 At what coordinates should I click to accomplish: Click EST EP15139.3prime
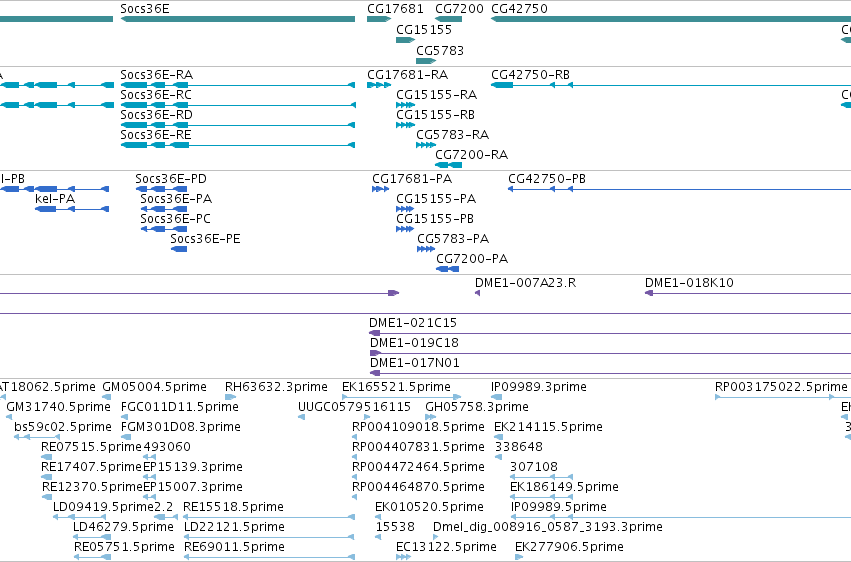point(193,468)
